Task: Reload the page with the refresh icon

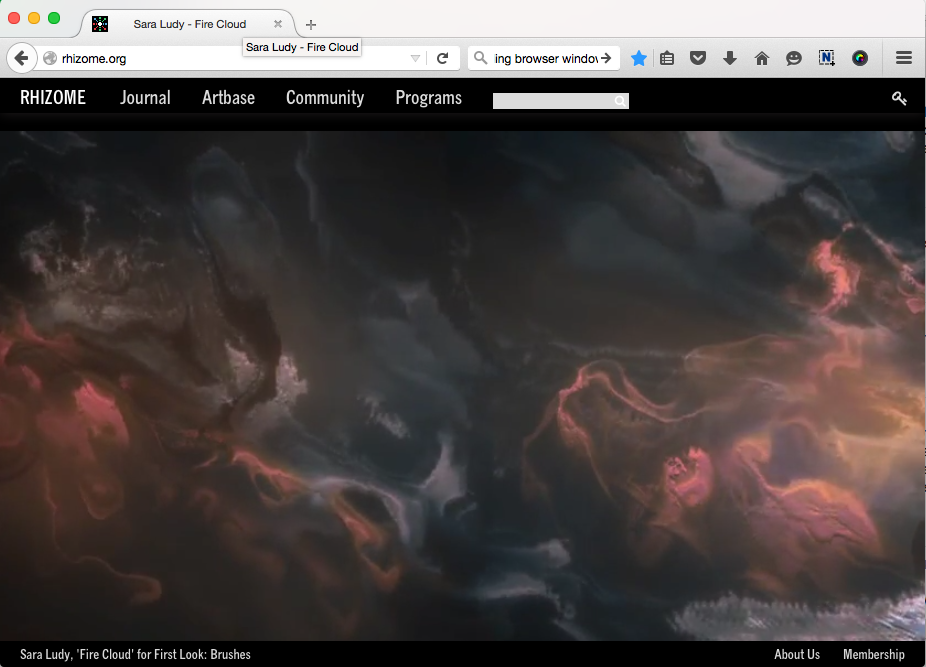Action: (x=442, y=58)
